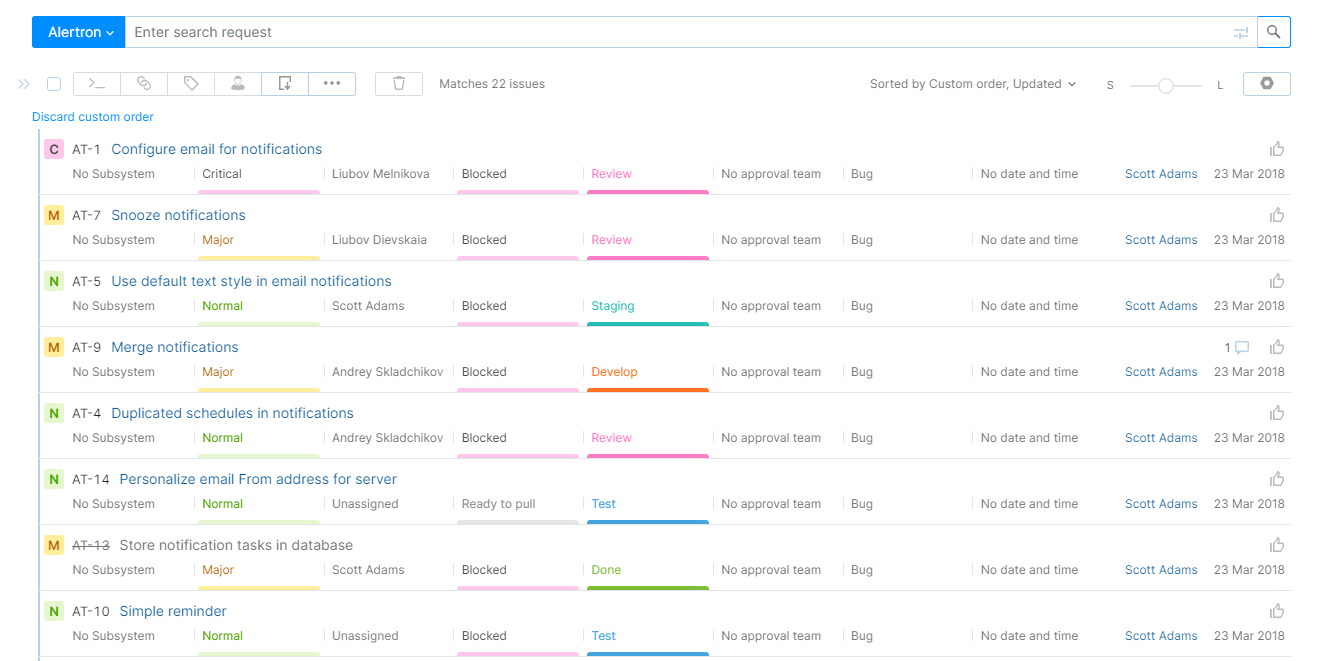This screenshot has height=661, width=1322.
Task: Open issue Snooze notifications
Action: pyautogui.click(x=178, y=215)
